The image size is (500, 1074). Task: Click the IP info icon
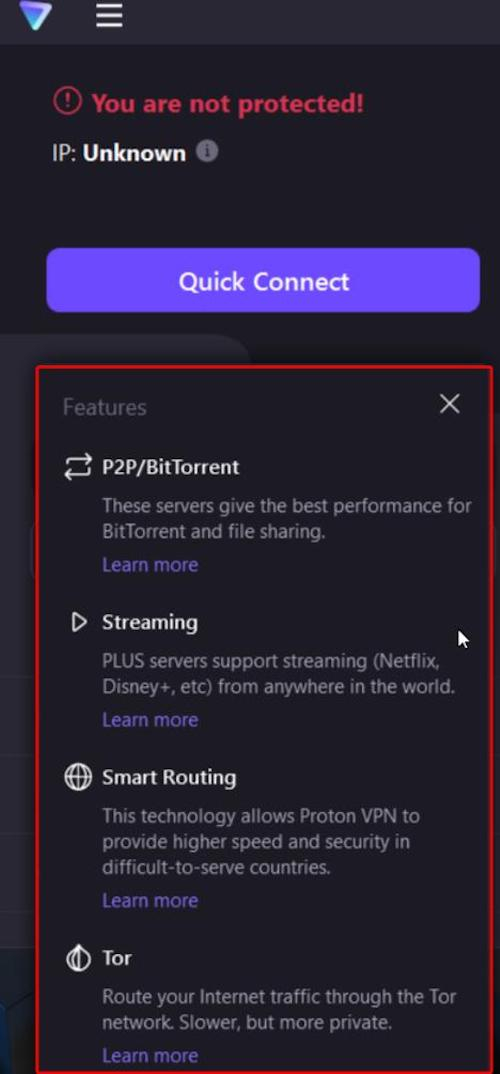pyautogui.click(x=208, y=151)
